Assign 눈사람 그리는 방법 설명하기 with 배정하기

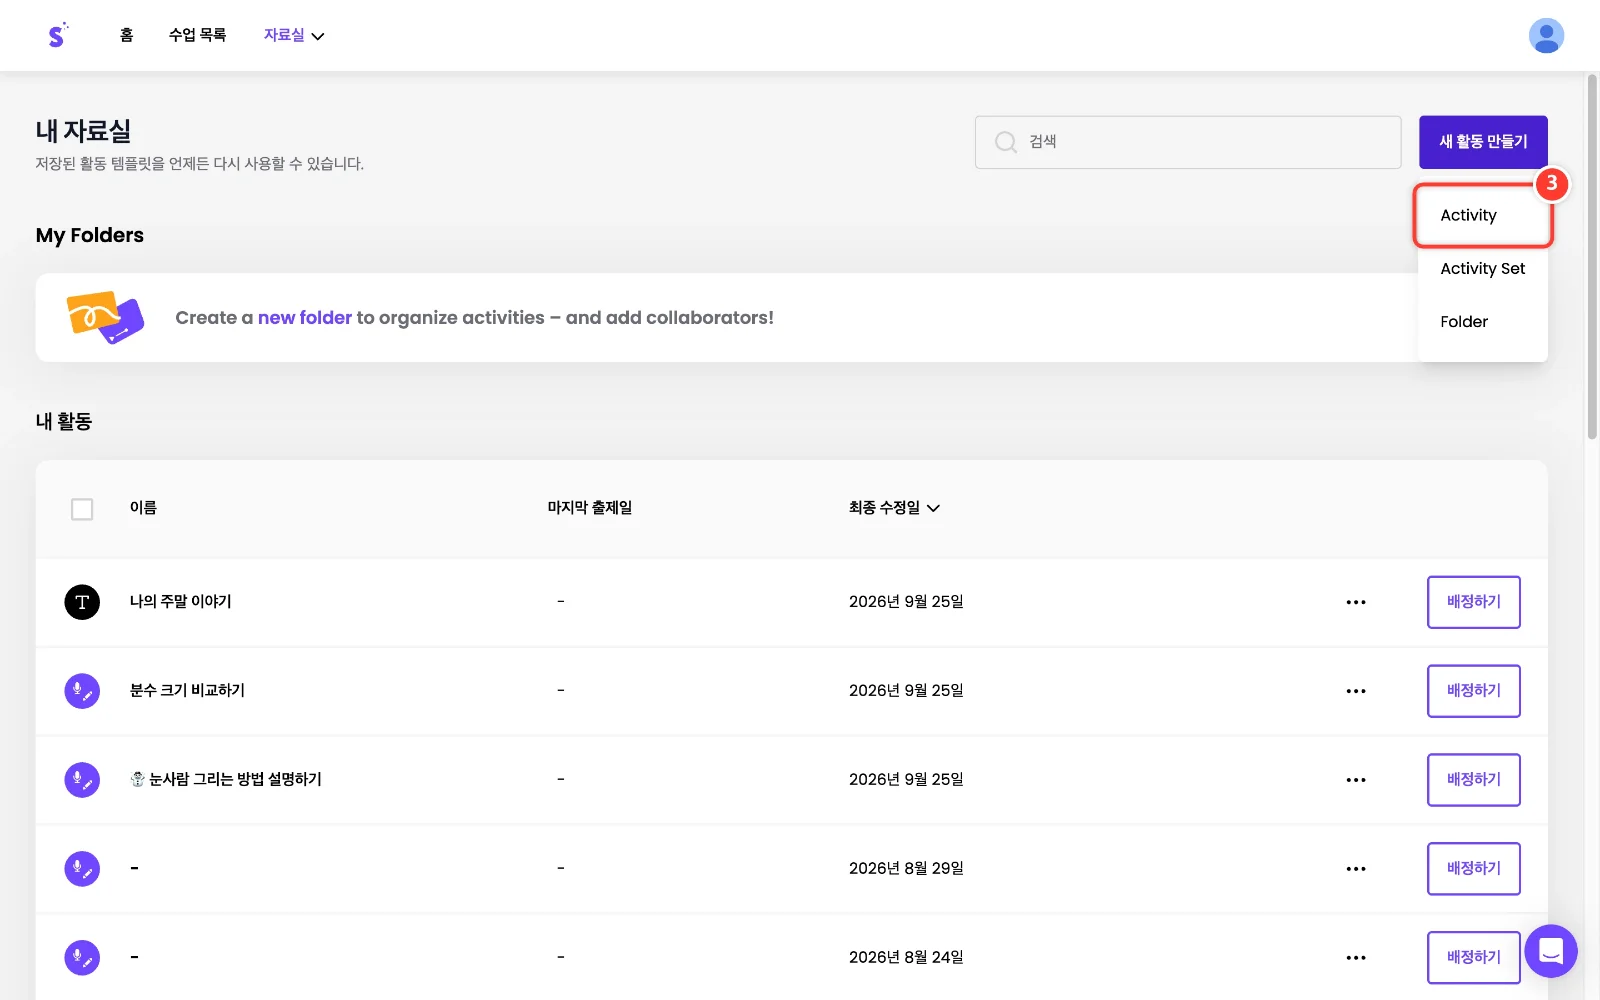[1474, 780]
